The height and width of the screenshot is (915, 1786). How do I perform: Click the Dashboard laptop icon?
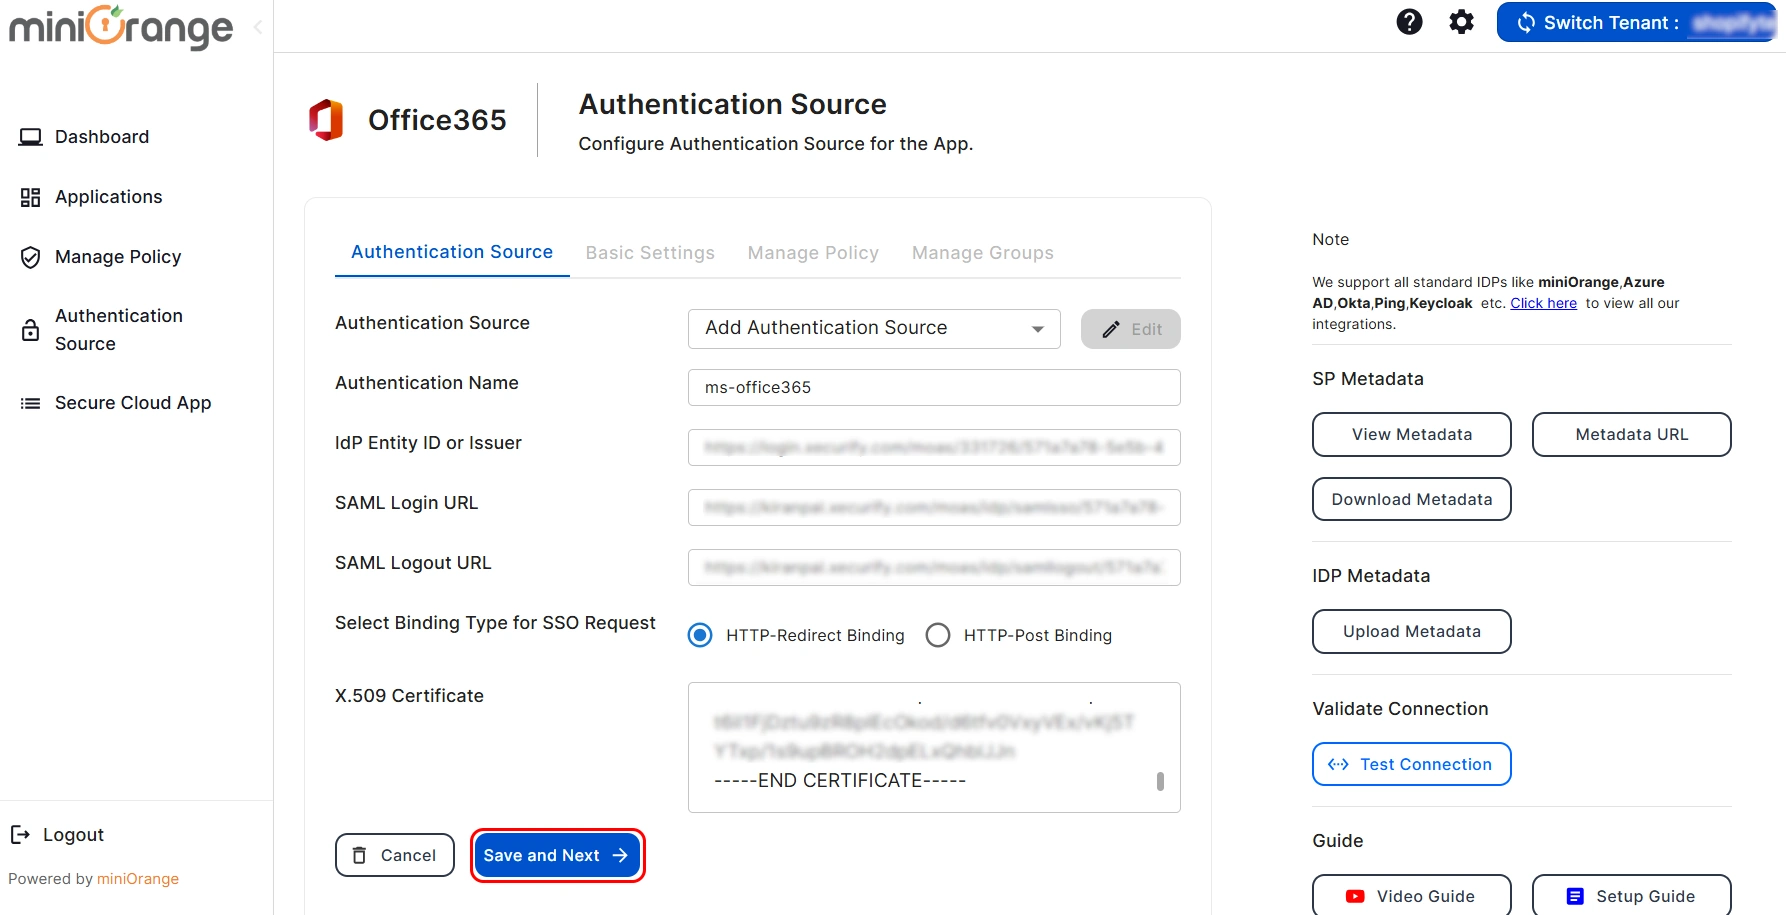pyautogui.click(x=31, y=137)
